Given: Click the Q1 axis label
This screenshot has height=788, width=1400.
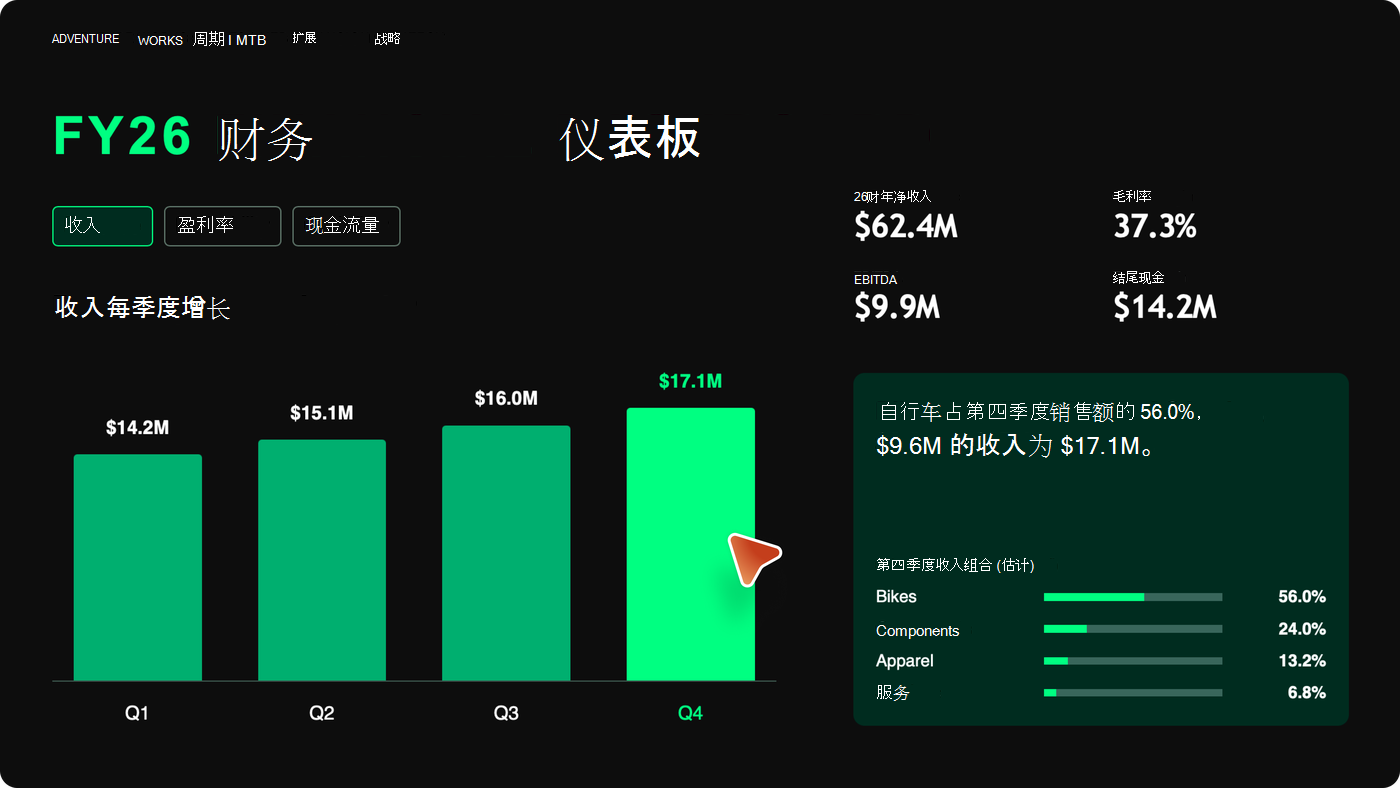Looking at the screenshot, I should 138,713.
